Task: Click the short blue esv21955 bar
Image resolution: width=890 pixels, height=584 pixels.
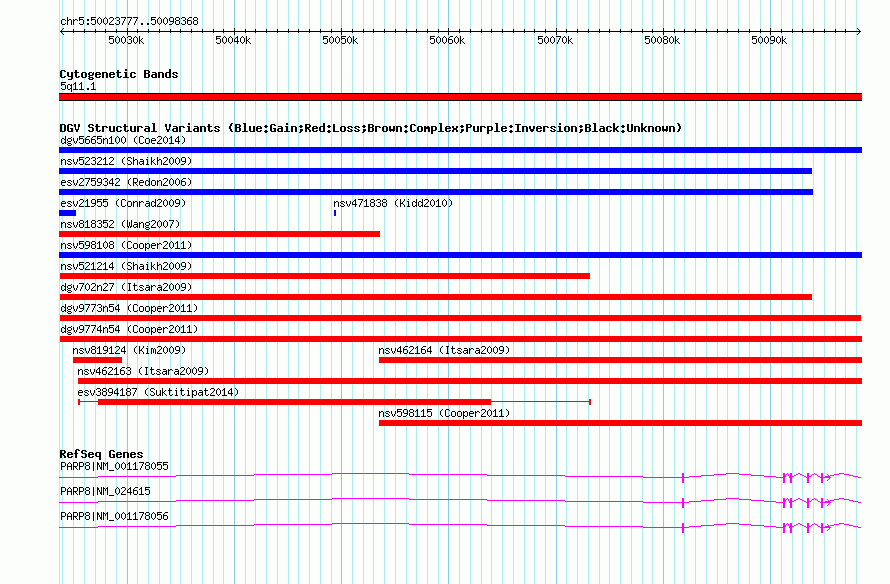Action: [x=68, y=213]
